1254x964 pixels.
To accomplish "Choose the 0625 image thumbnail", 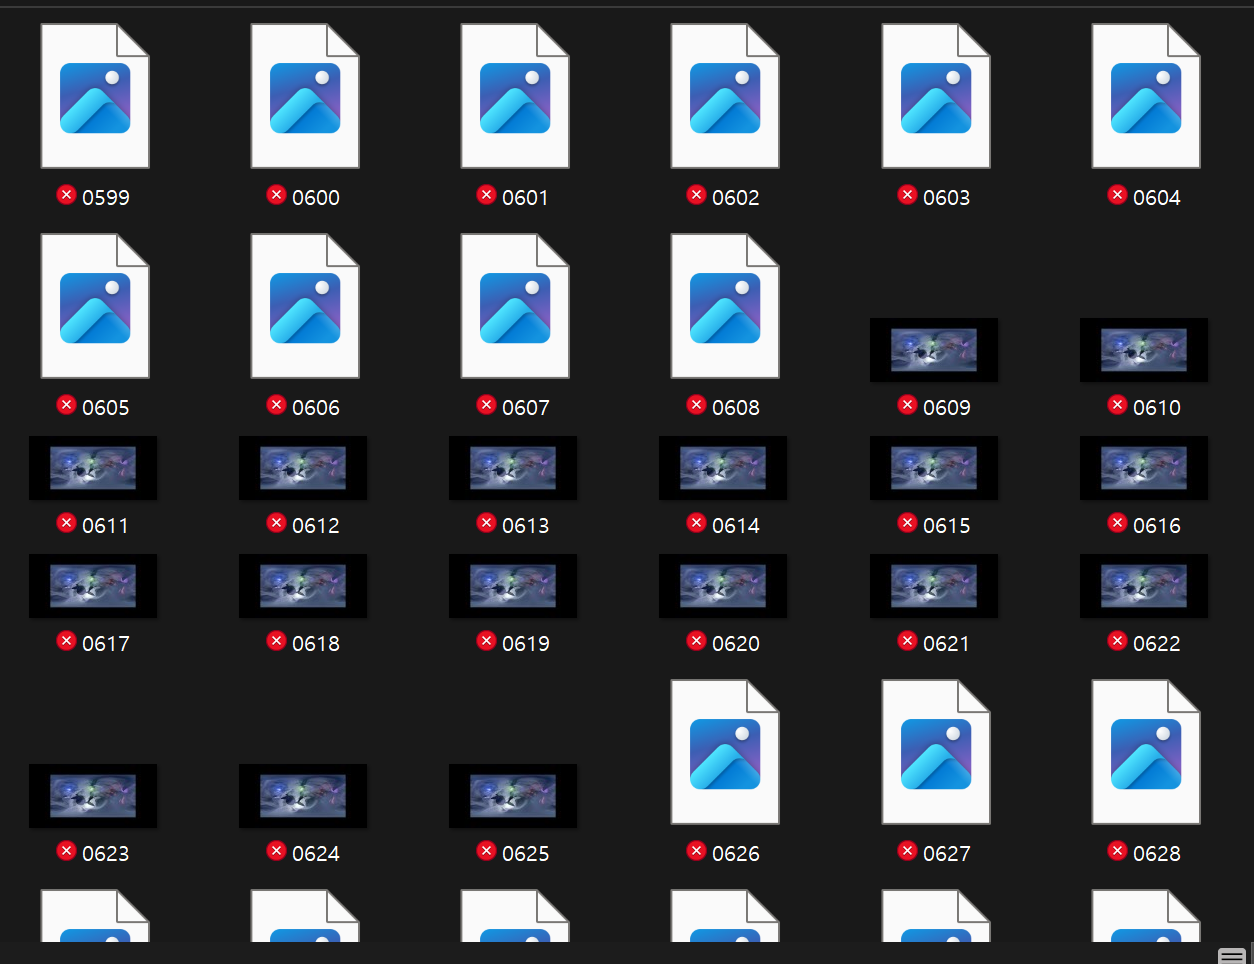I will [x=513, y=796].
